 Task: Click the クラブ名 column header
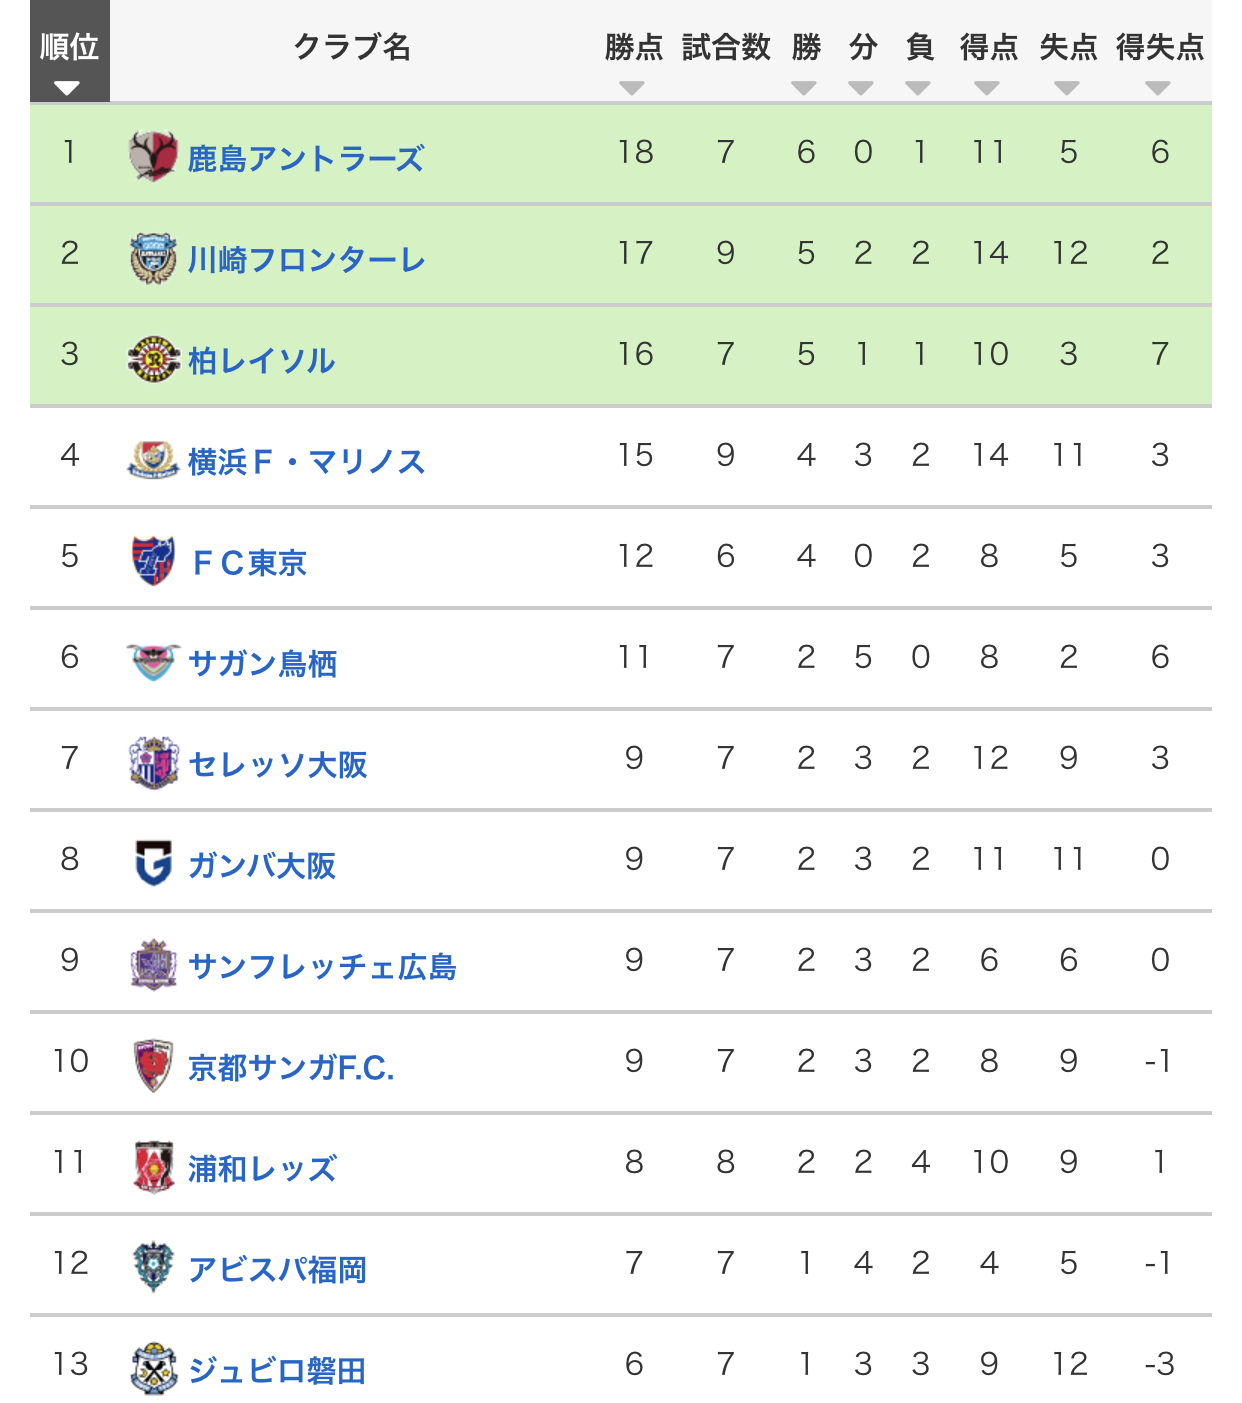pyautogui.click(x=352, y=47)
